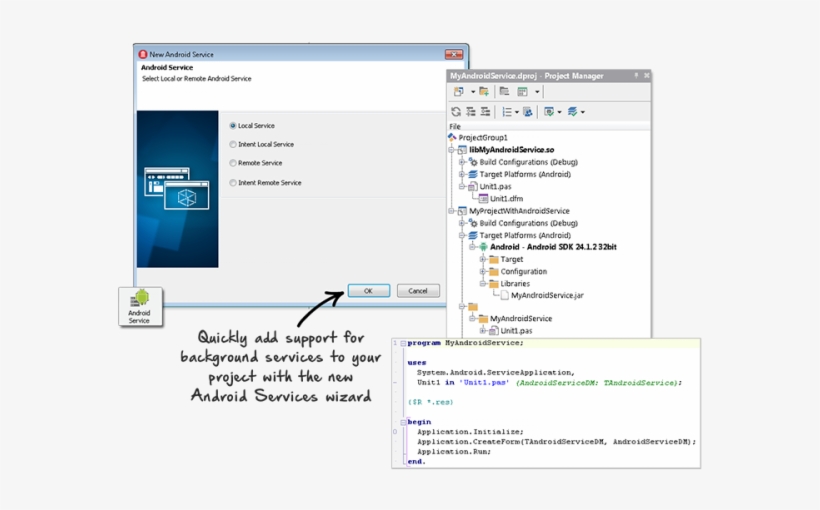The width and height of the screenshot is (820, 510).
Task: Select the Local Service radio button
Action: coord(233,126)
